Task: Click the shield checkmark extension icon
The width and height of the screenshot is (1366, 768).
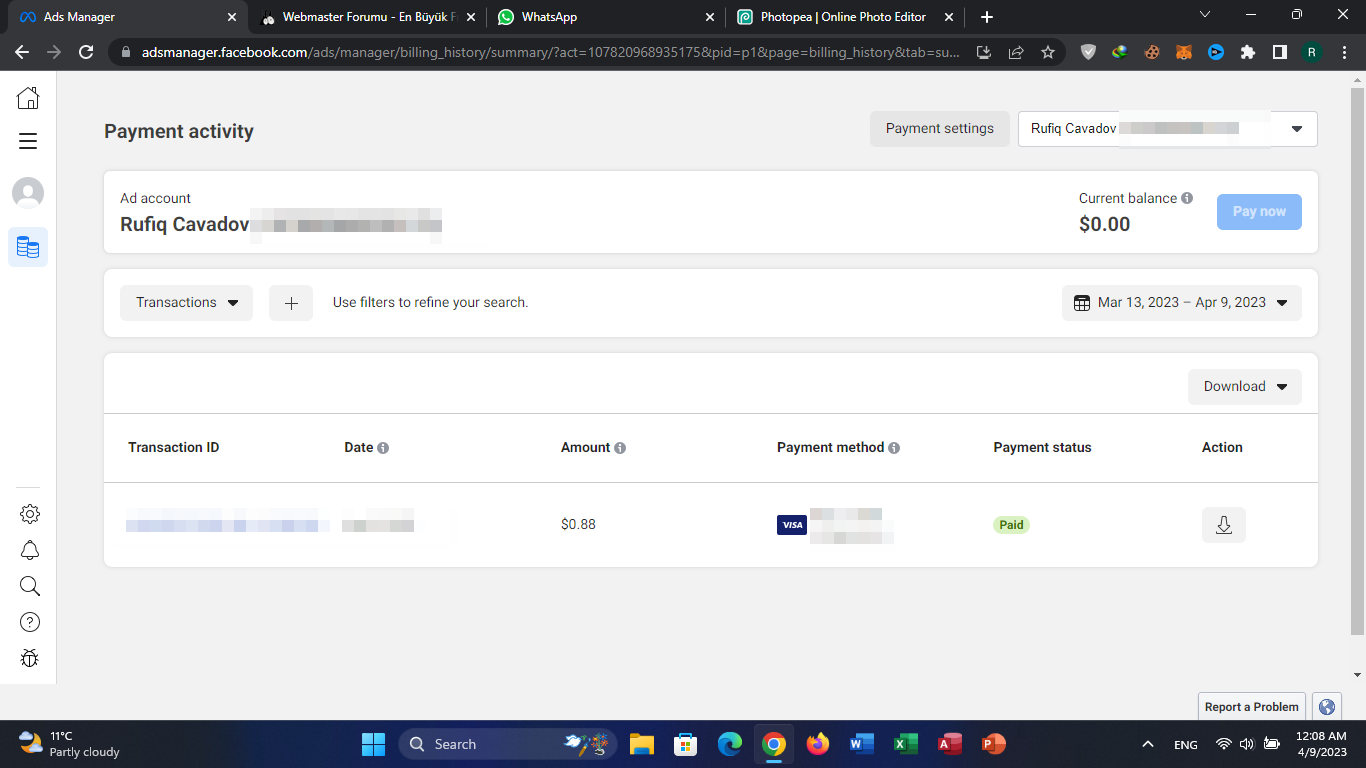Action: tap(1089, 52)
